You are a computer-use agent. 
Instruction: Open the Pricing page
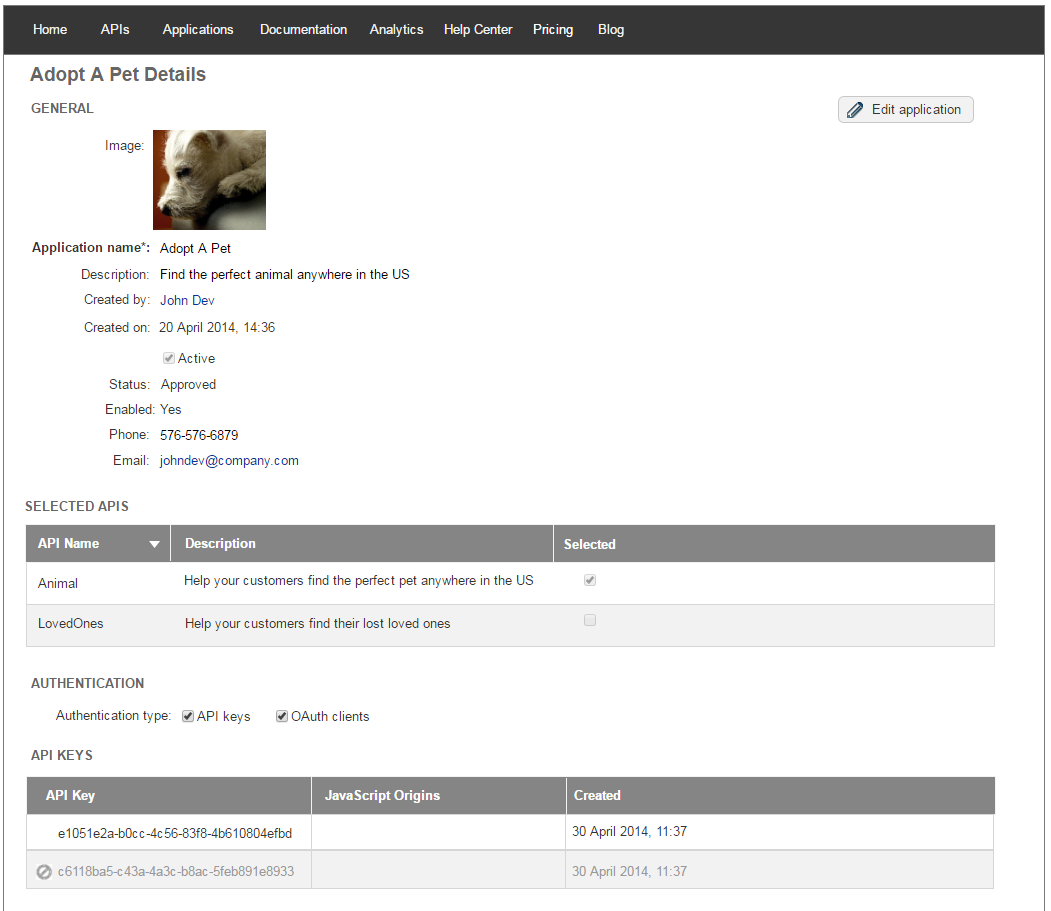553,29
